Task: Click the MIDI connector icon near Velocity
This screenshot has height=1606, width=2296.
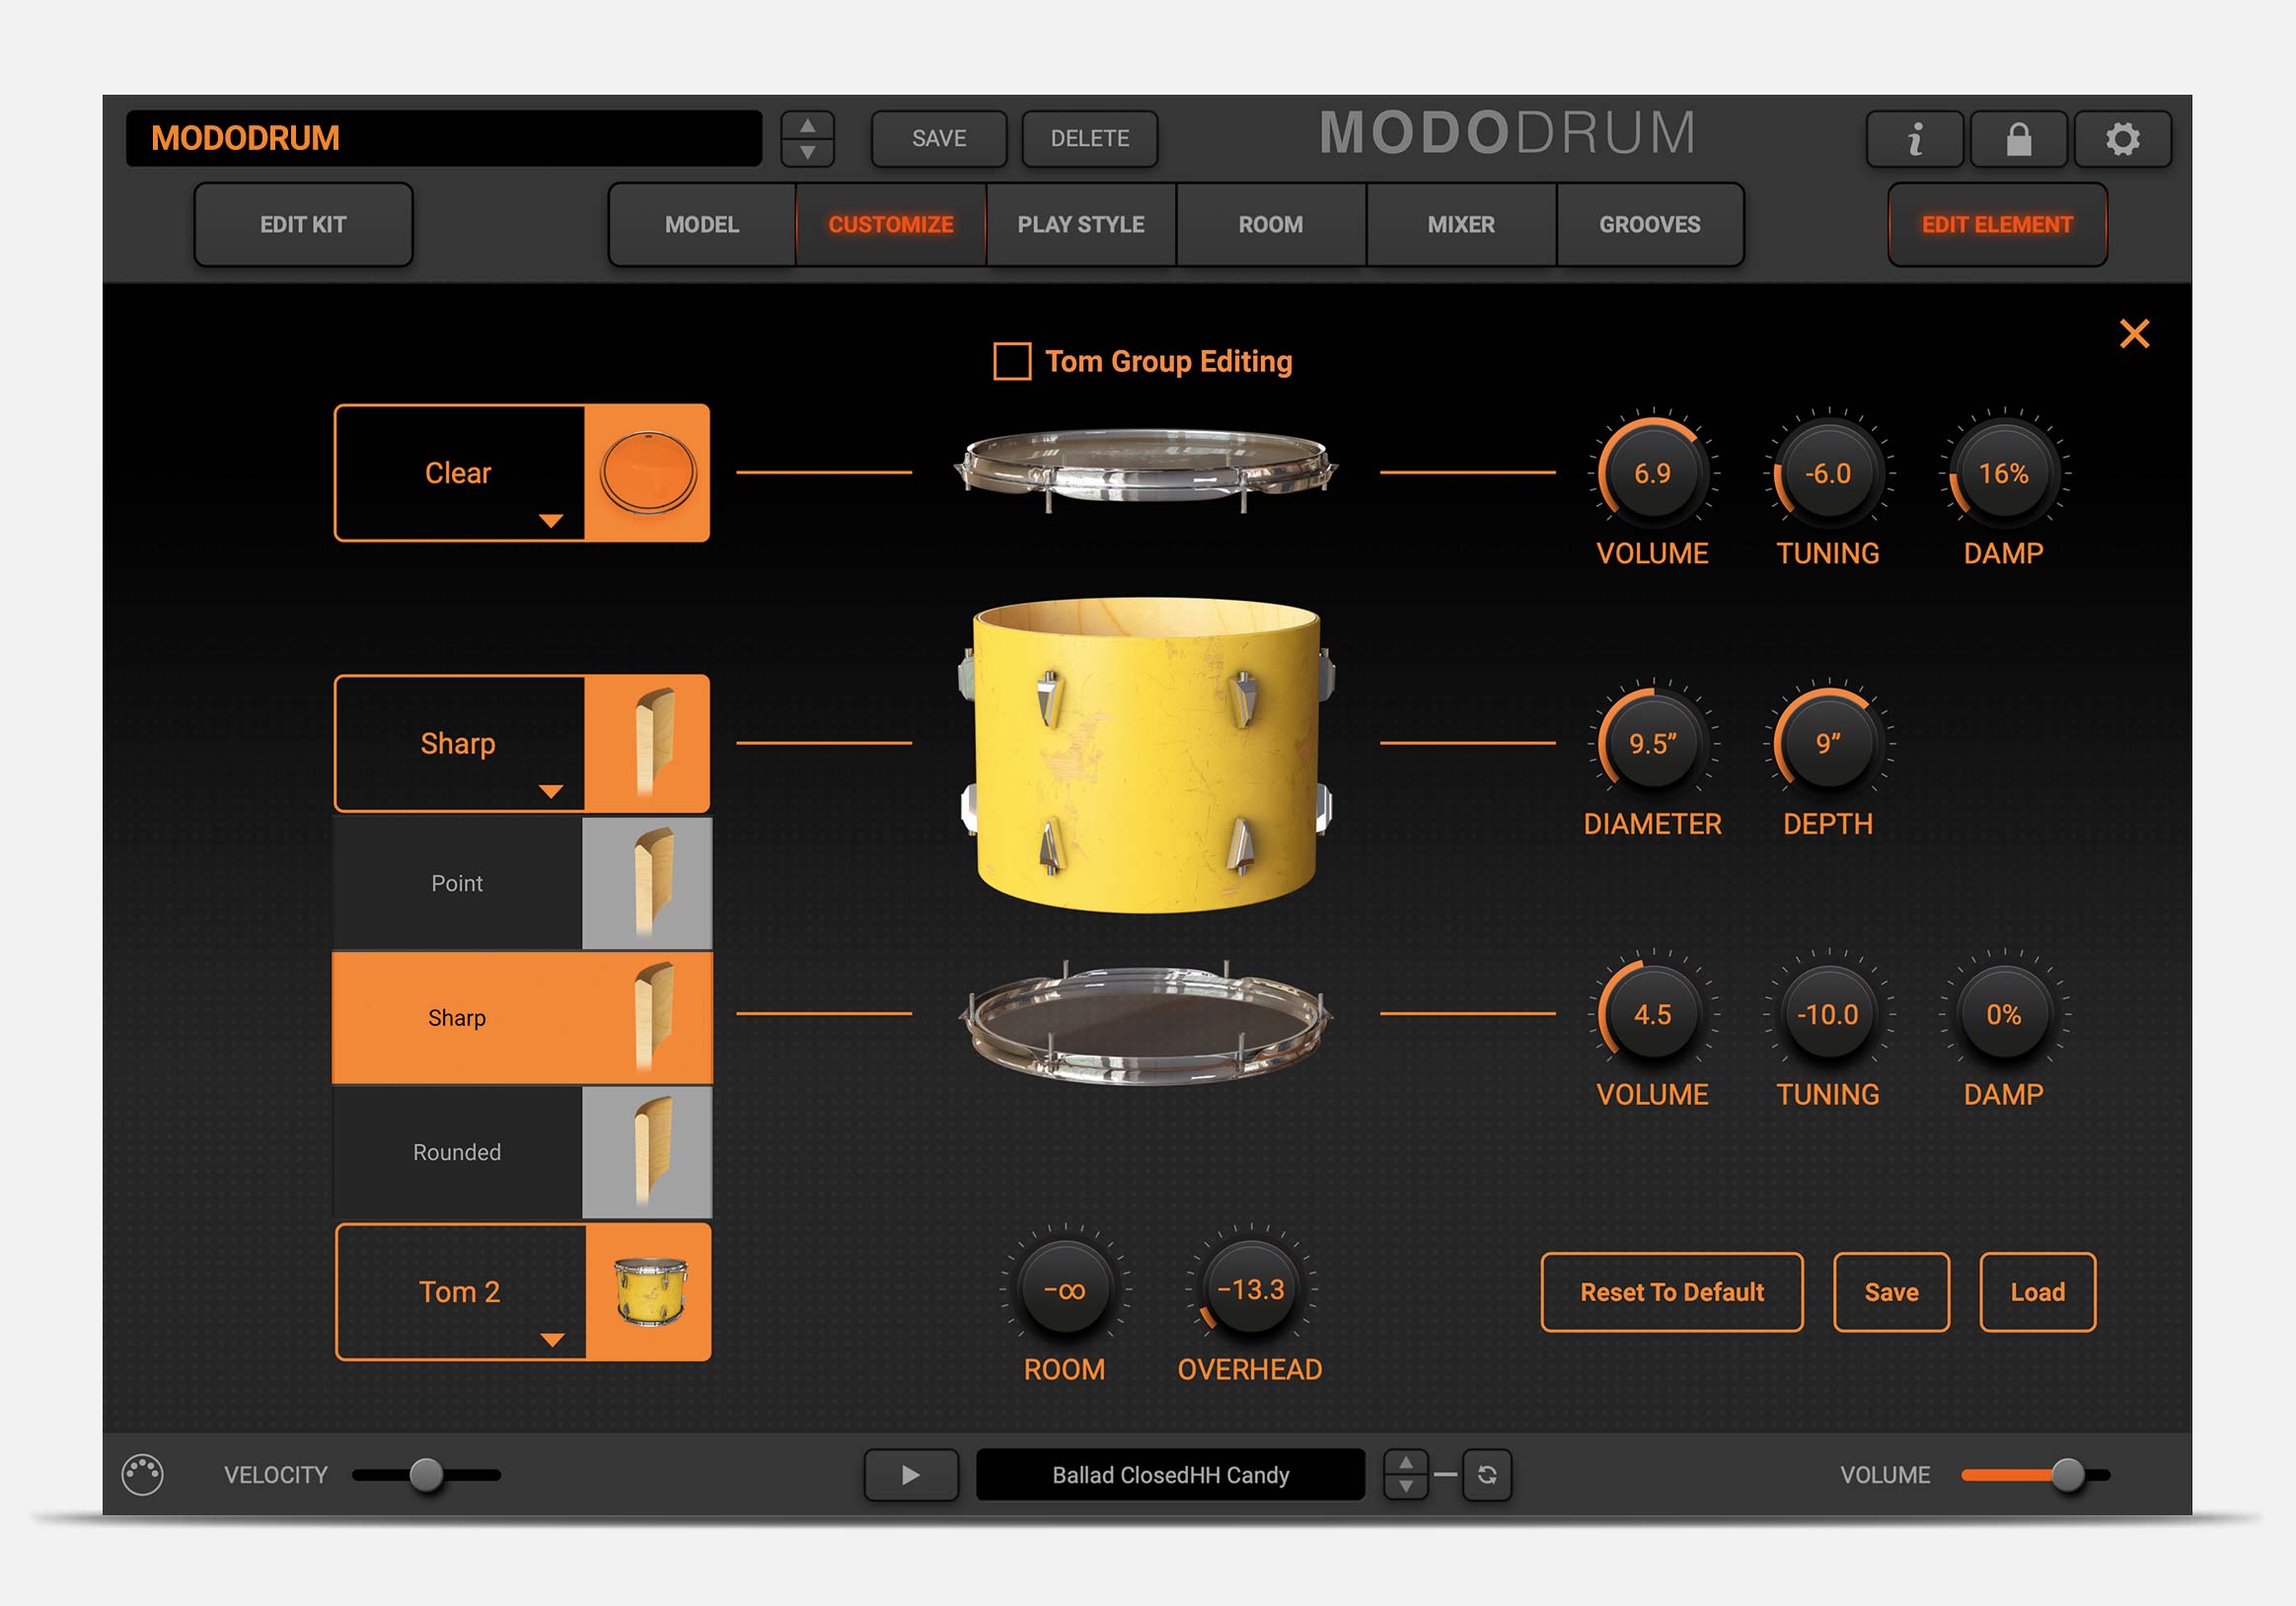Action: pos(142,1474)
